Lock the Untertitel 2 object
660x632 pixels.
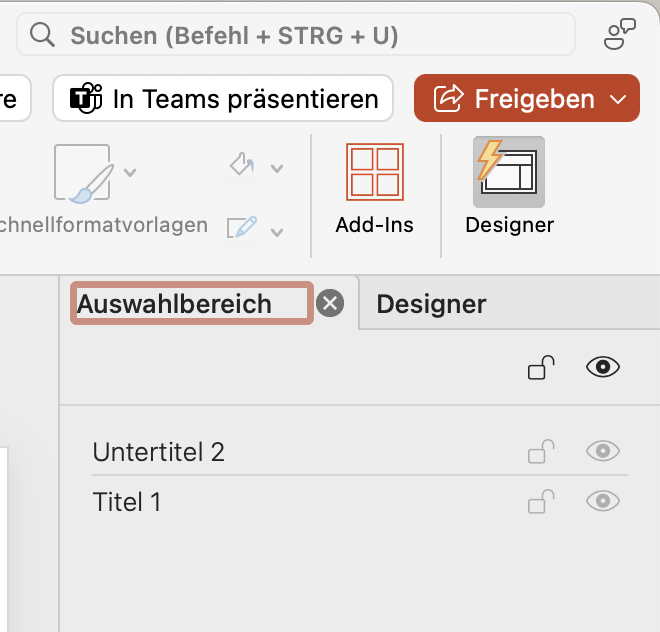coord(541,451)
